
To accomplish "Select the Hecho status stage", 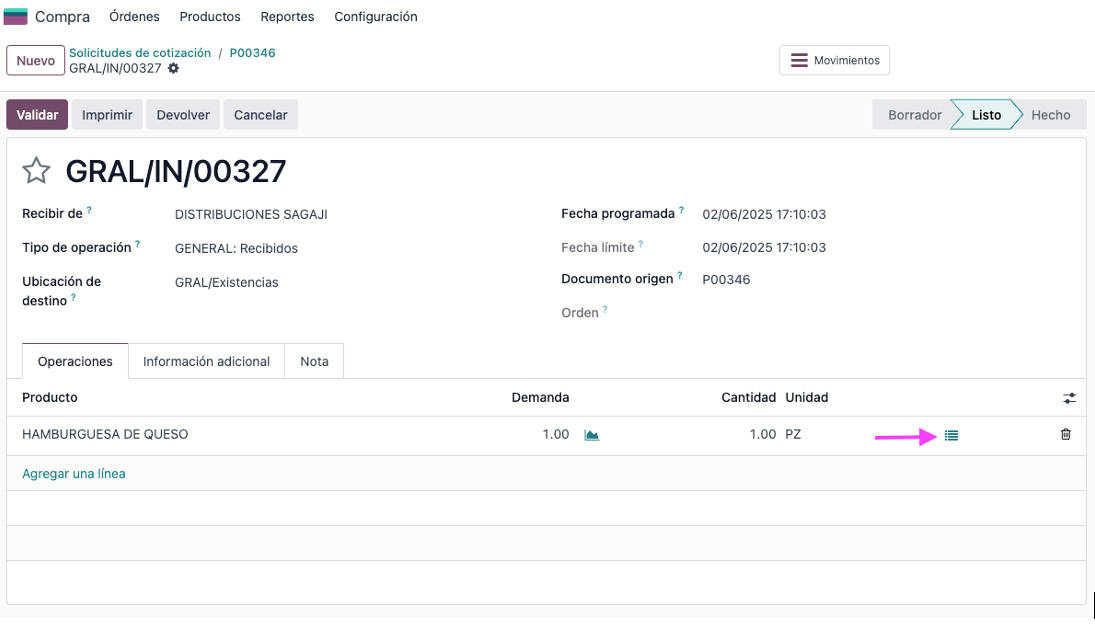I will [1050, 114].
